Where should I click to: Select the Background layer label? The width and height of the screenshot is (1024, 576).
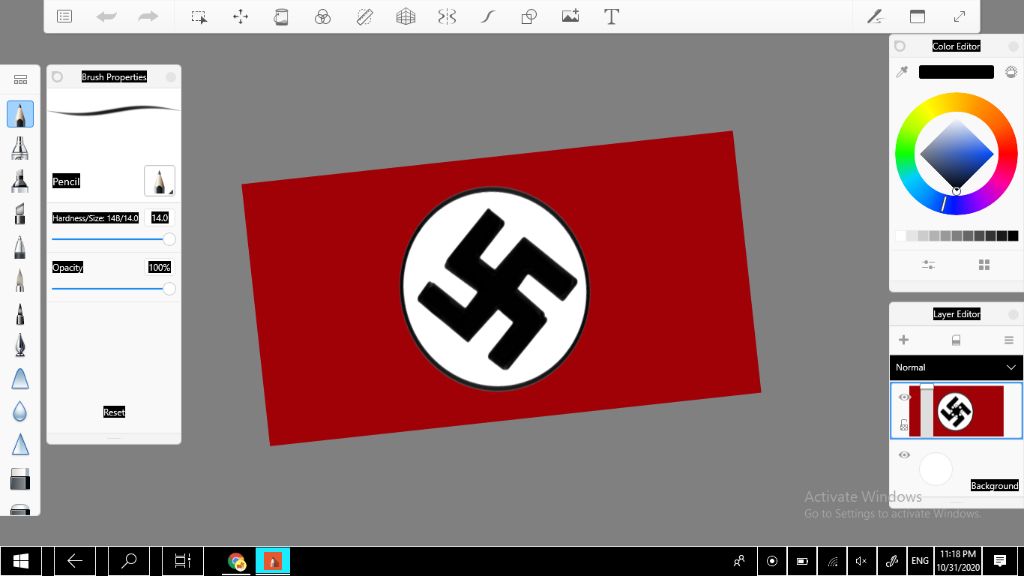[994, 485]
